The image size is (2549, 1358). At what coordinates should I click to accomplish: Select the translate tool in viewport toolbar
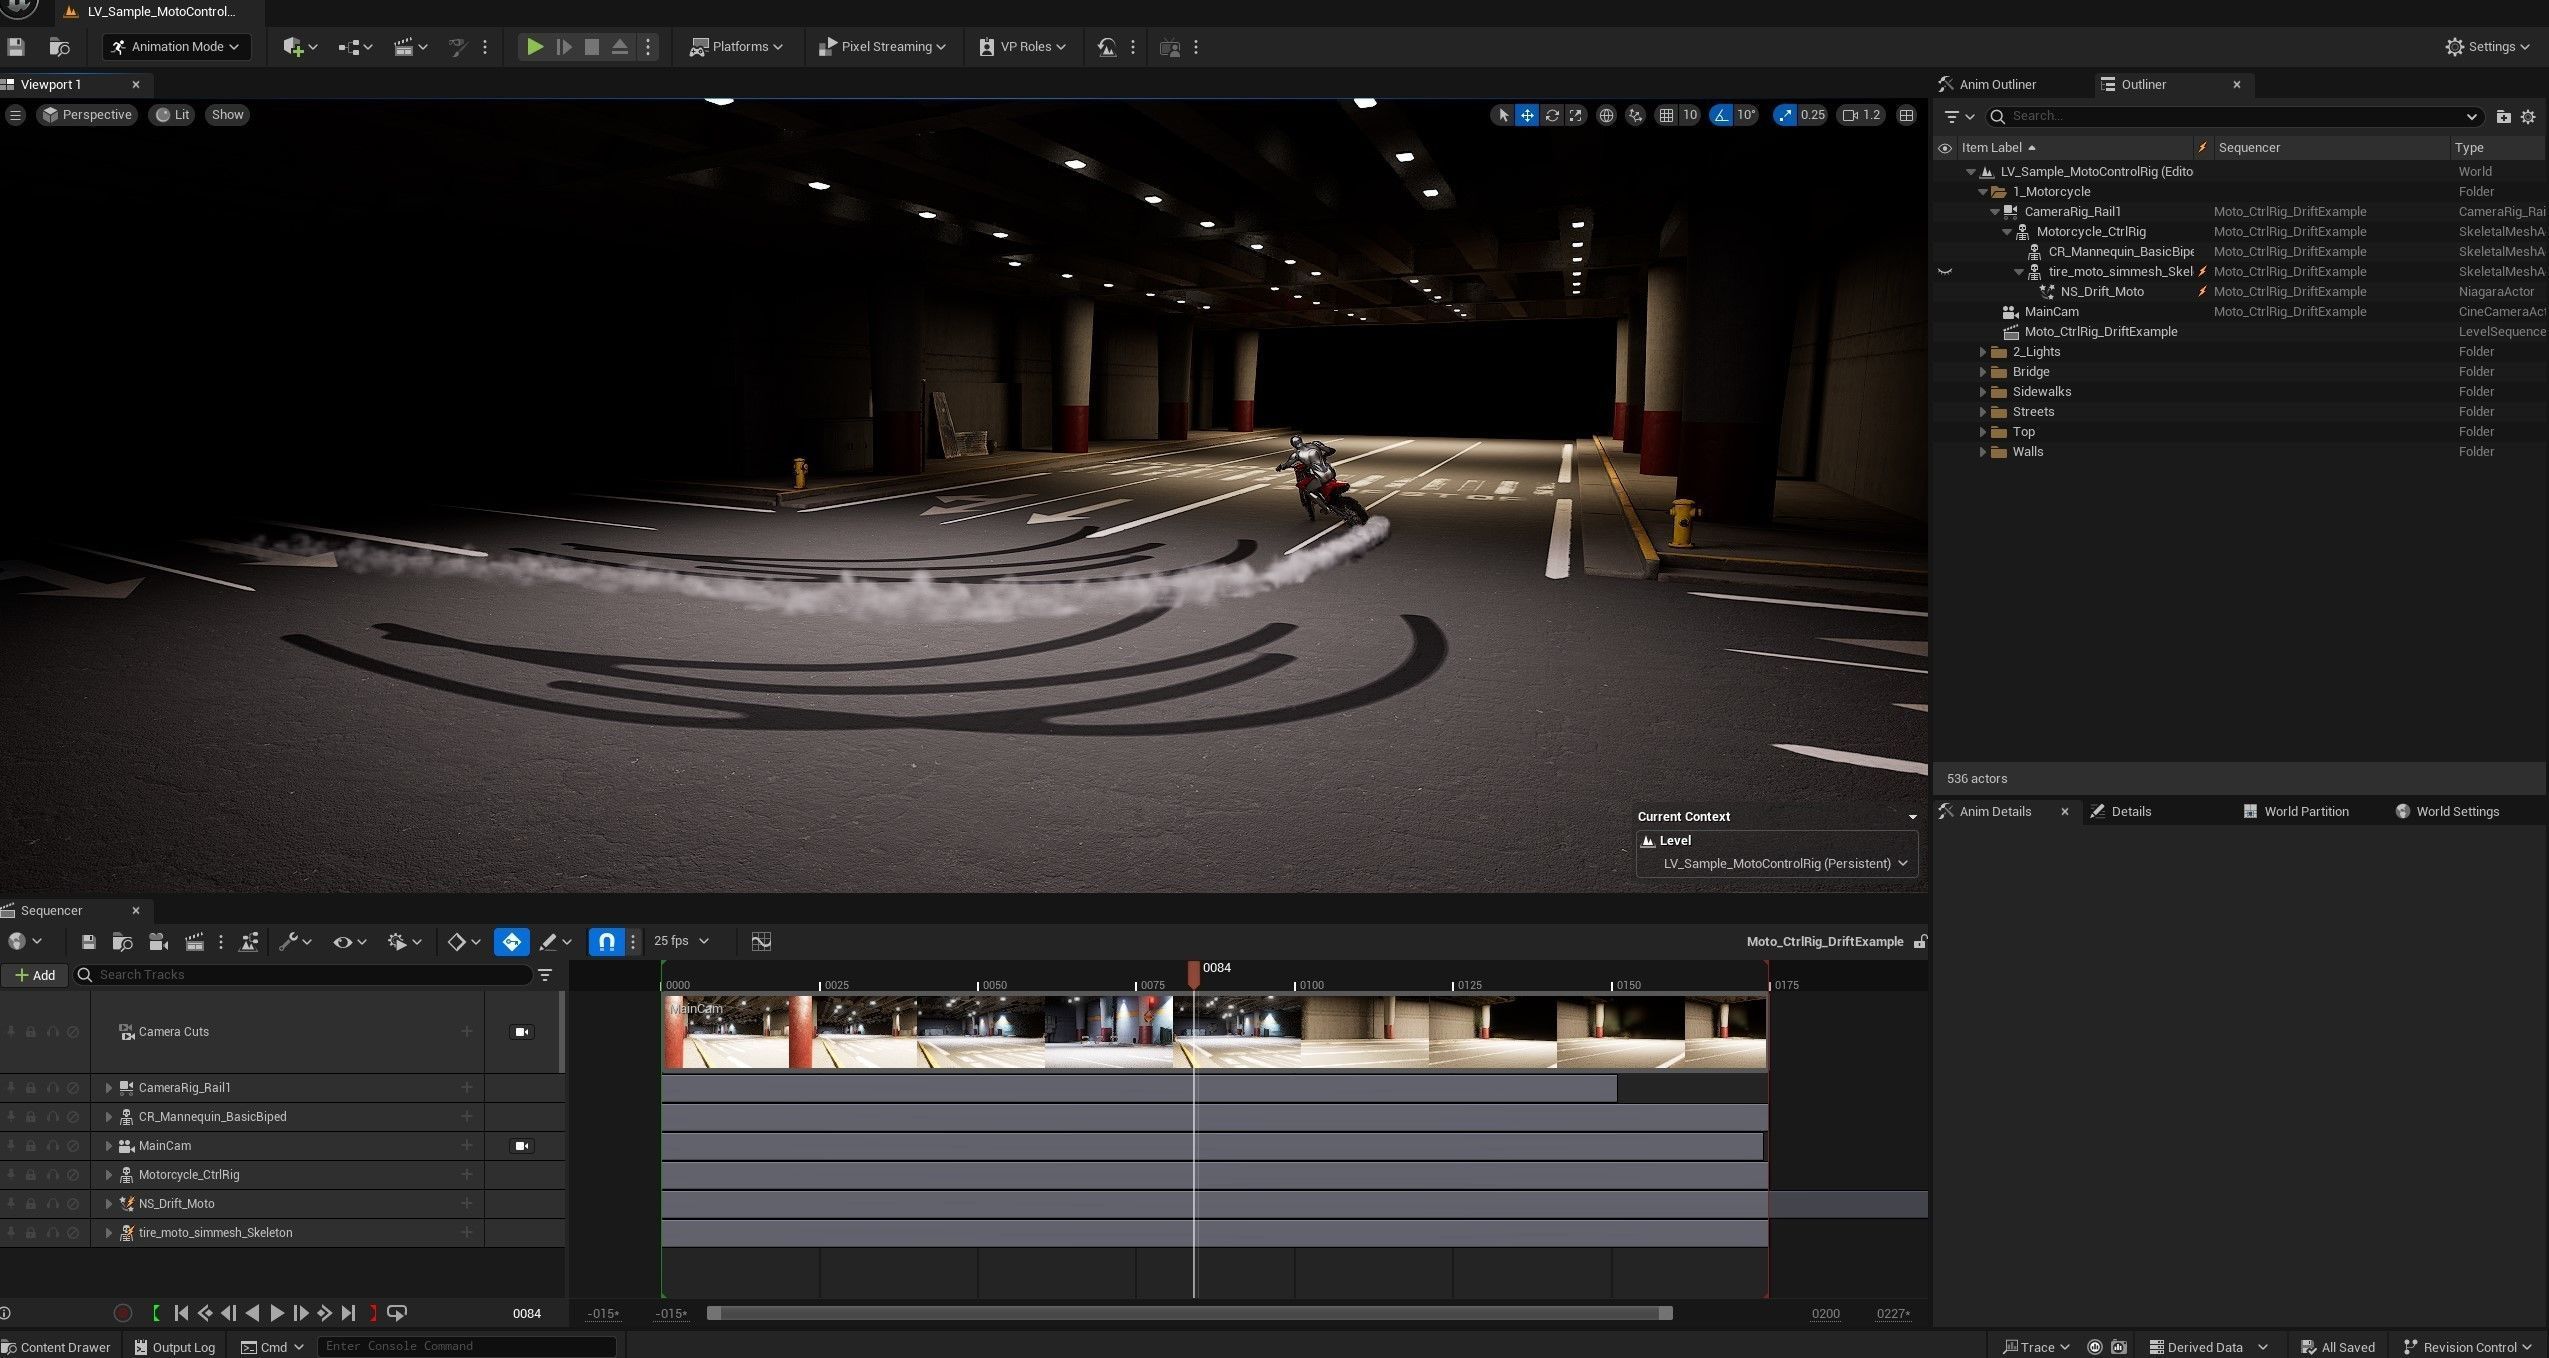(1527, 115)
